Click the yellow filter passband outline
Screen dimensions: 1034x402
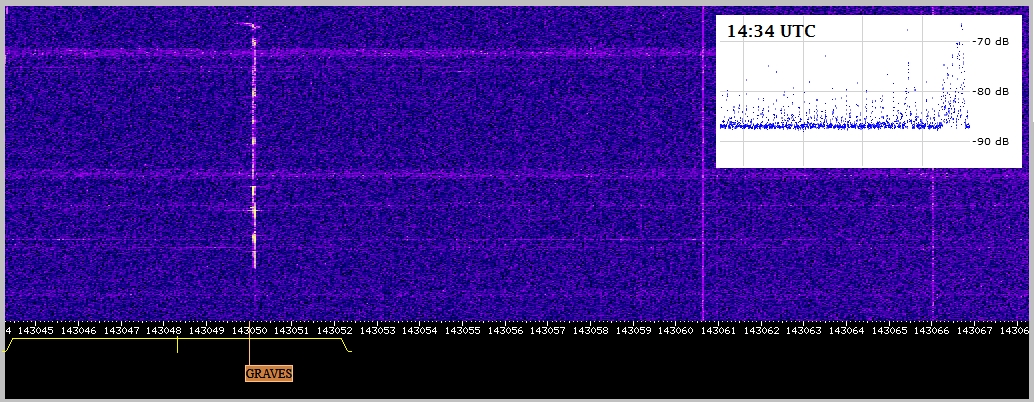[x=177, y=345]
